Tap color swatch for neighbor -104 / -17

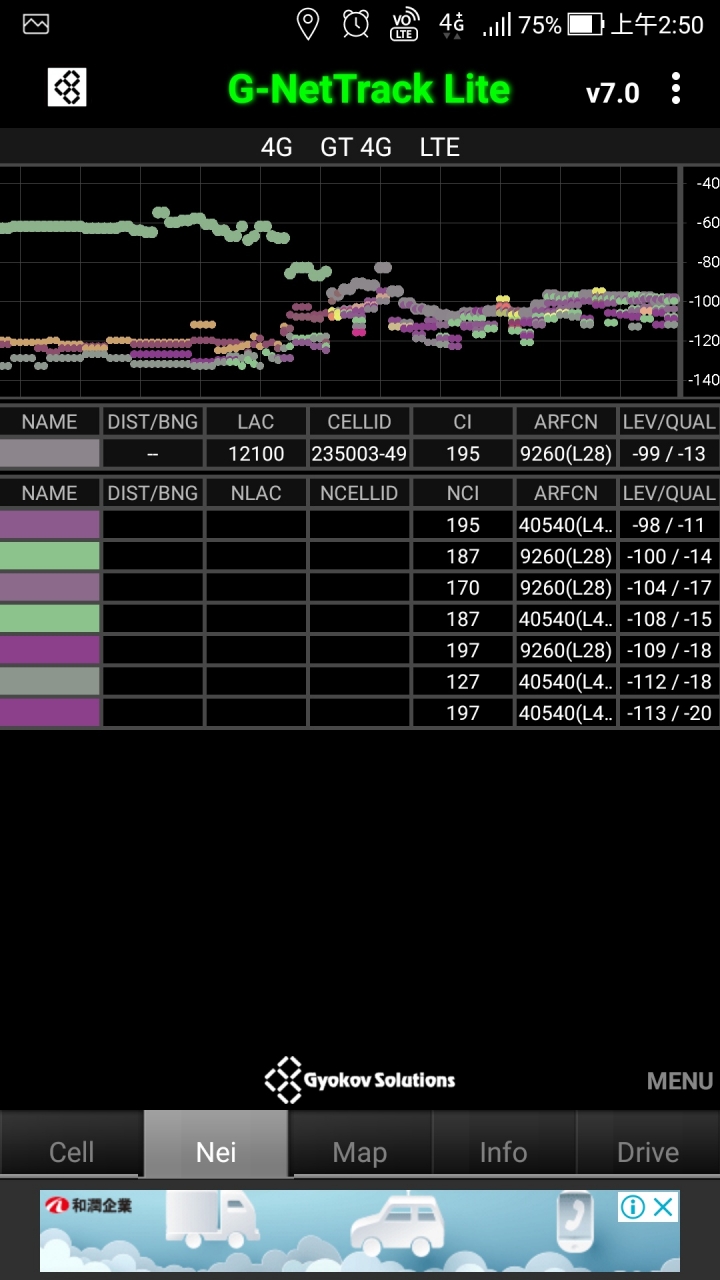coord(50,587)
